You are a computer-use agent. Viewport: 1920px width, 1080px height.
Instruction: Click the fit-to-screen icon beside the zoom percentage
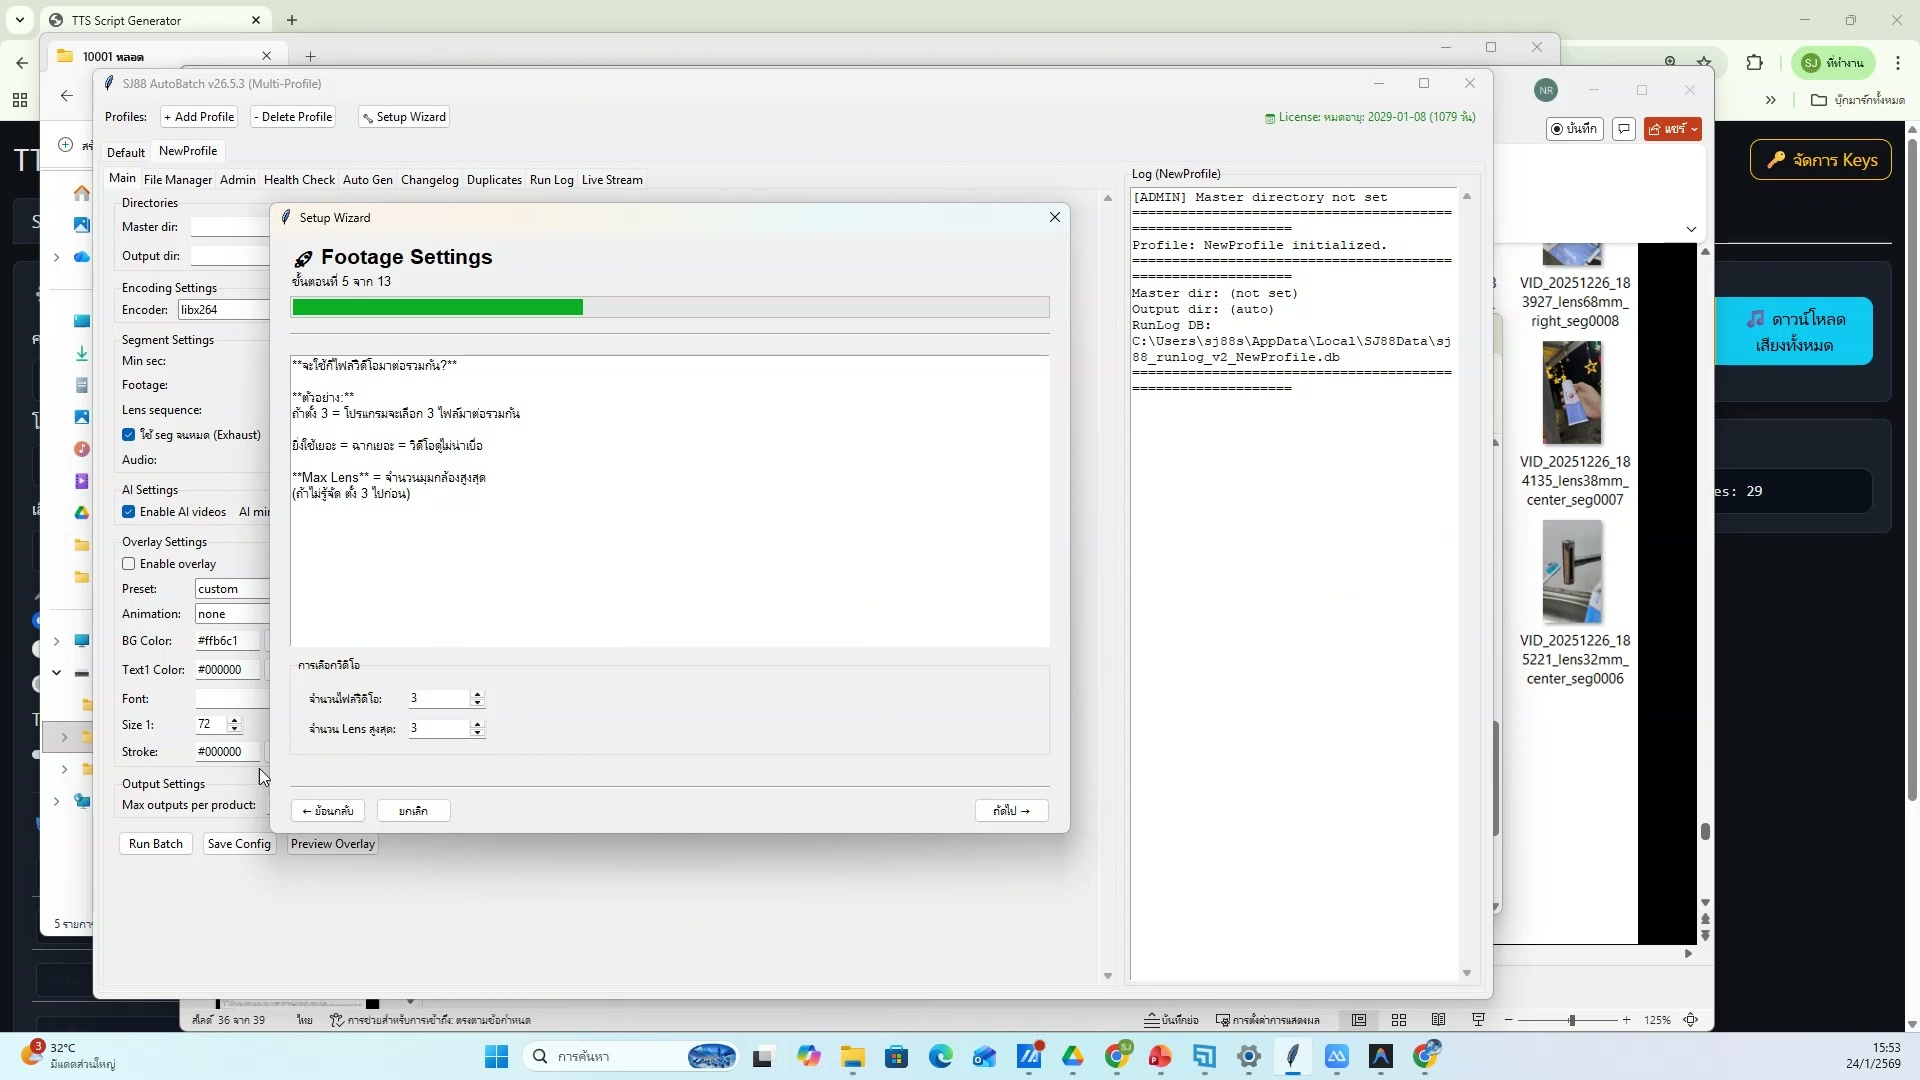tap(1691, 1020)
